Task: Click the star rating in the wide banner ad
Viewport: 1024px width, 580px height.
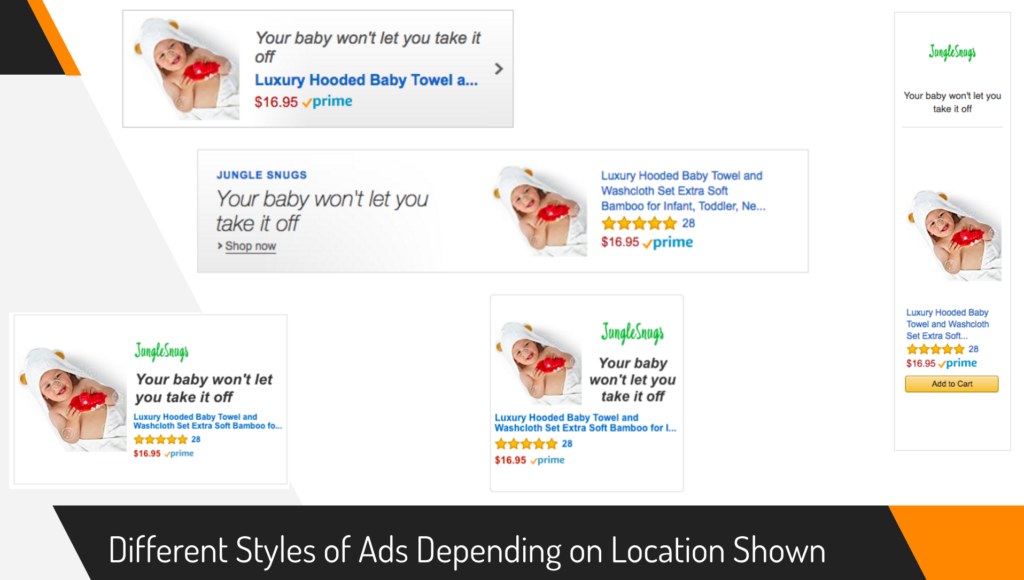Action: [638, 224]
